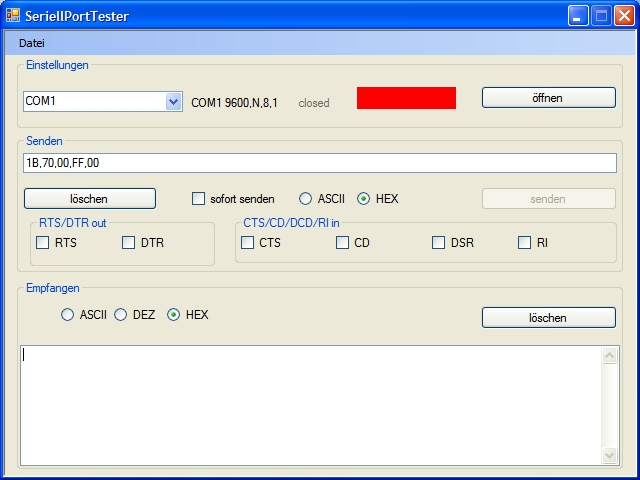Image resolution: width=640 pixels, height=480 pixels.
Task: Toggle the DSR checkbox
Action: coord(438,242)
